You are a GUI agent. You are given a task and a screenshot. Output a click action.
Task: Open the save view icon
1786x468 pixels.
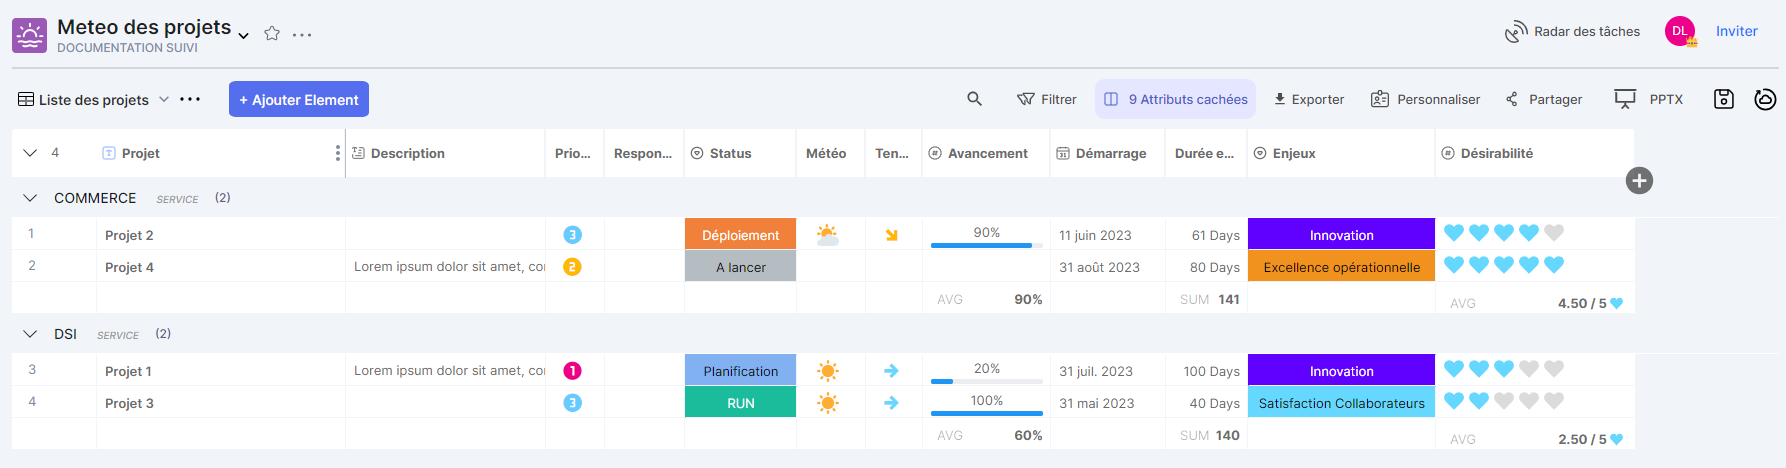pyautogui.click(x=1724, y=99)
